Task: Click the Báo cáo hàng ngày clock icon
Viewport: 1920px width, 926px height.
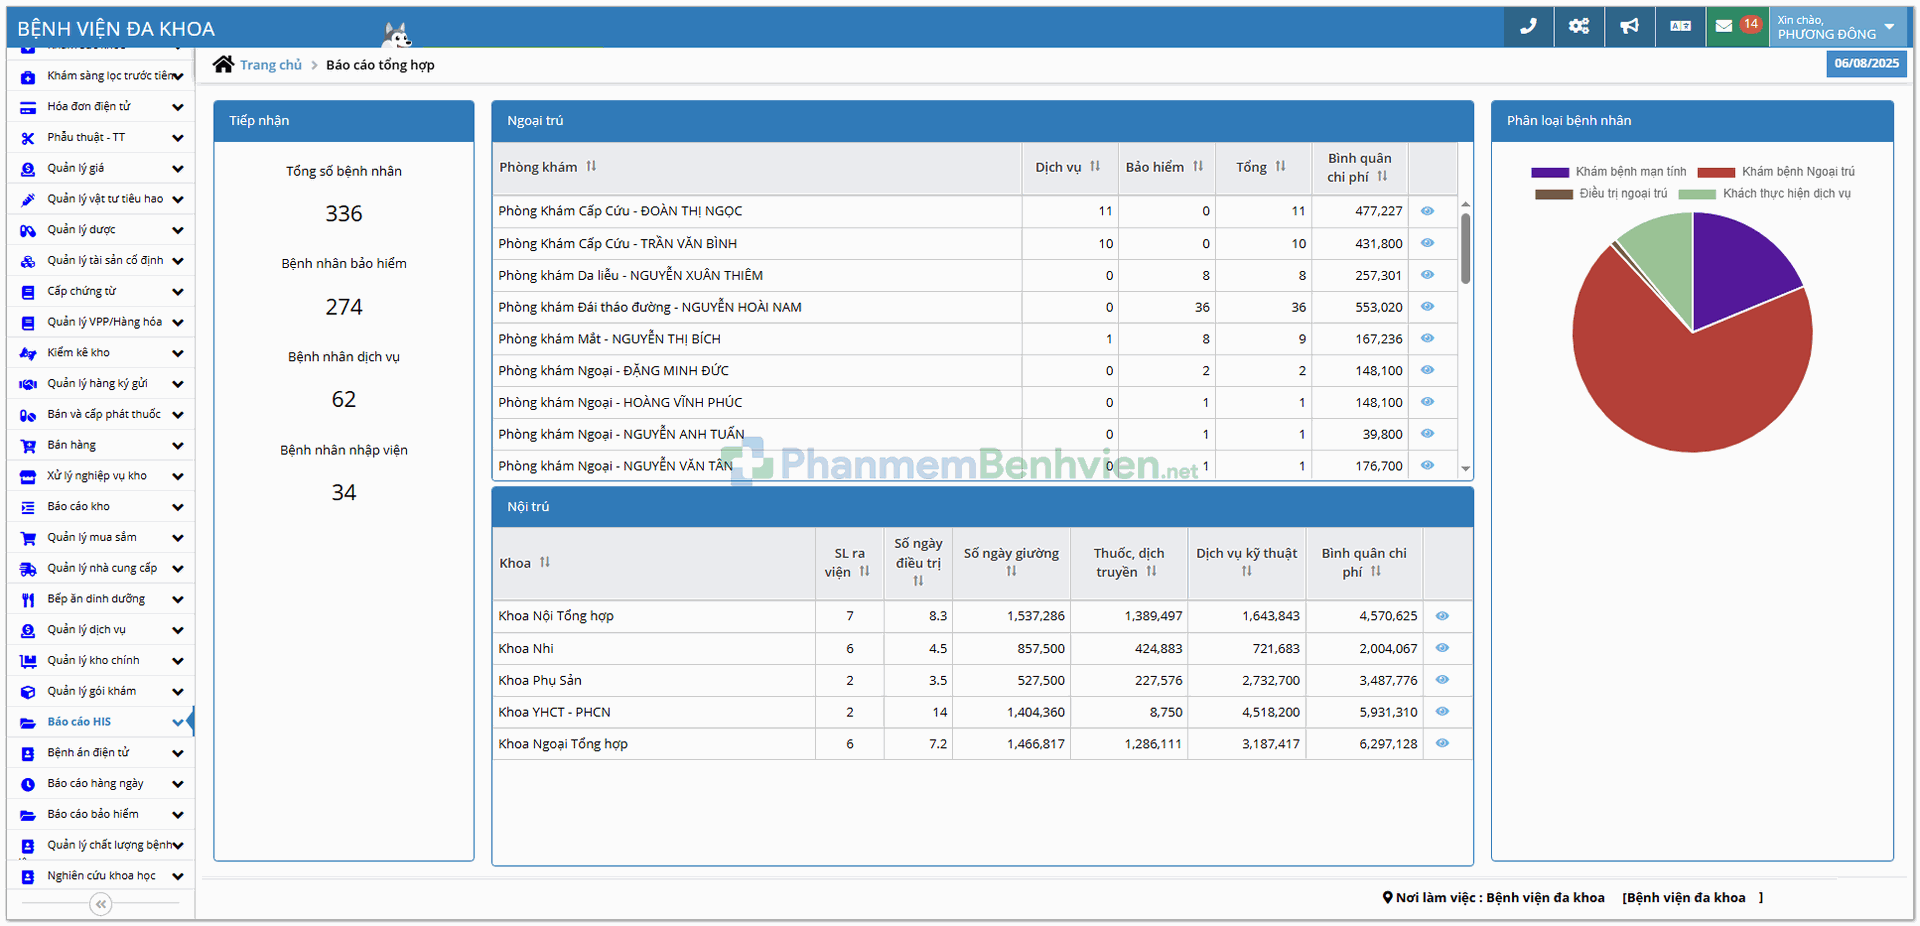Action: click(28, 784)
